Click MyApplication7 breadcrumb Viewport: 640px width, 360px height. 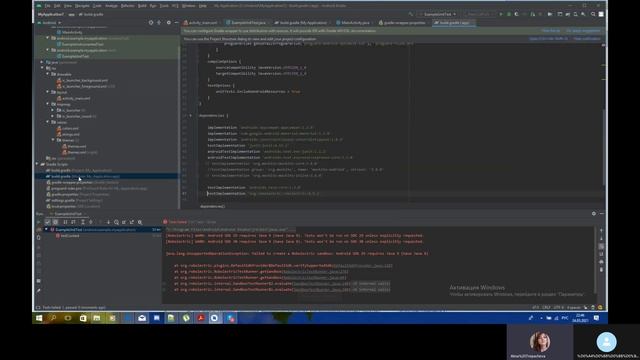pos(51,14)
